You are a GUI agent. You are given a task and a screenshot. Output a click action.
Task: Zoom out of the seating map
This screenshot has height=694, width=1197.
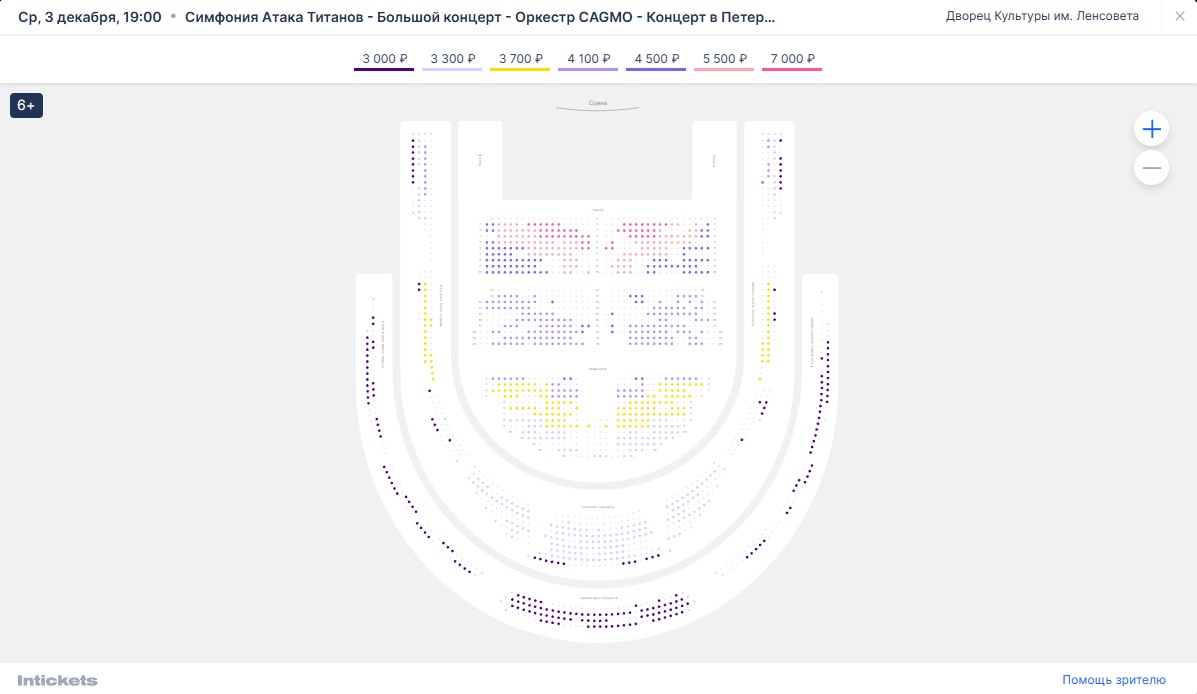pos(1151,168)
